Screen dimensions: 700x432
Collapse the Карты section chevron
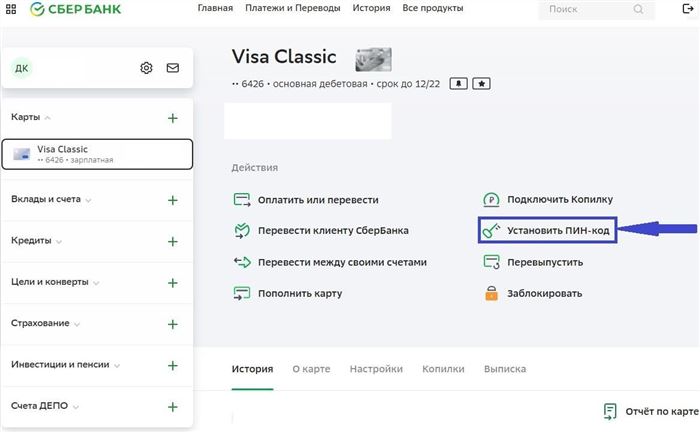tap(47, 118)
